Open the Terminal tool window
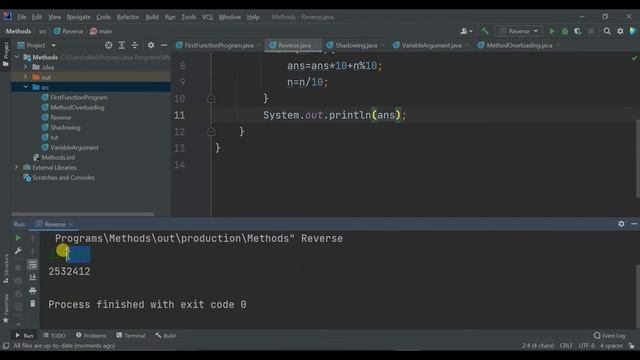 [131, 336]
